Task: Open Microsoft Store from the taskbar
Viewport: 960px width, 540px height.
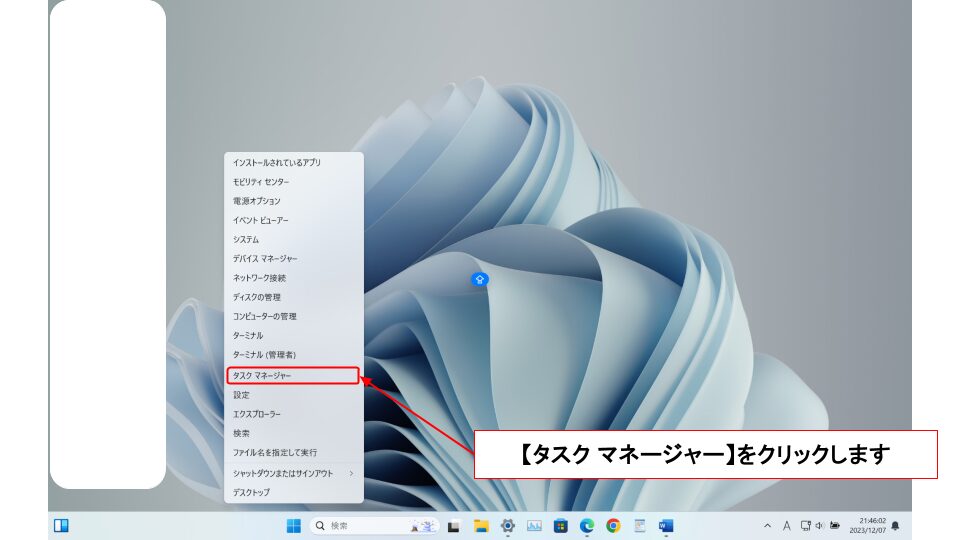Action: click(x=560, y=526)
